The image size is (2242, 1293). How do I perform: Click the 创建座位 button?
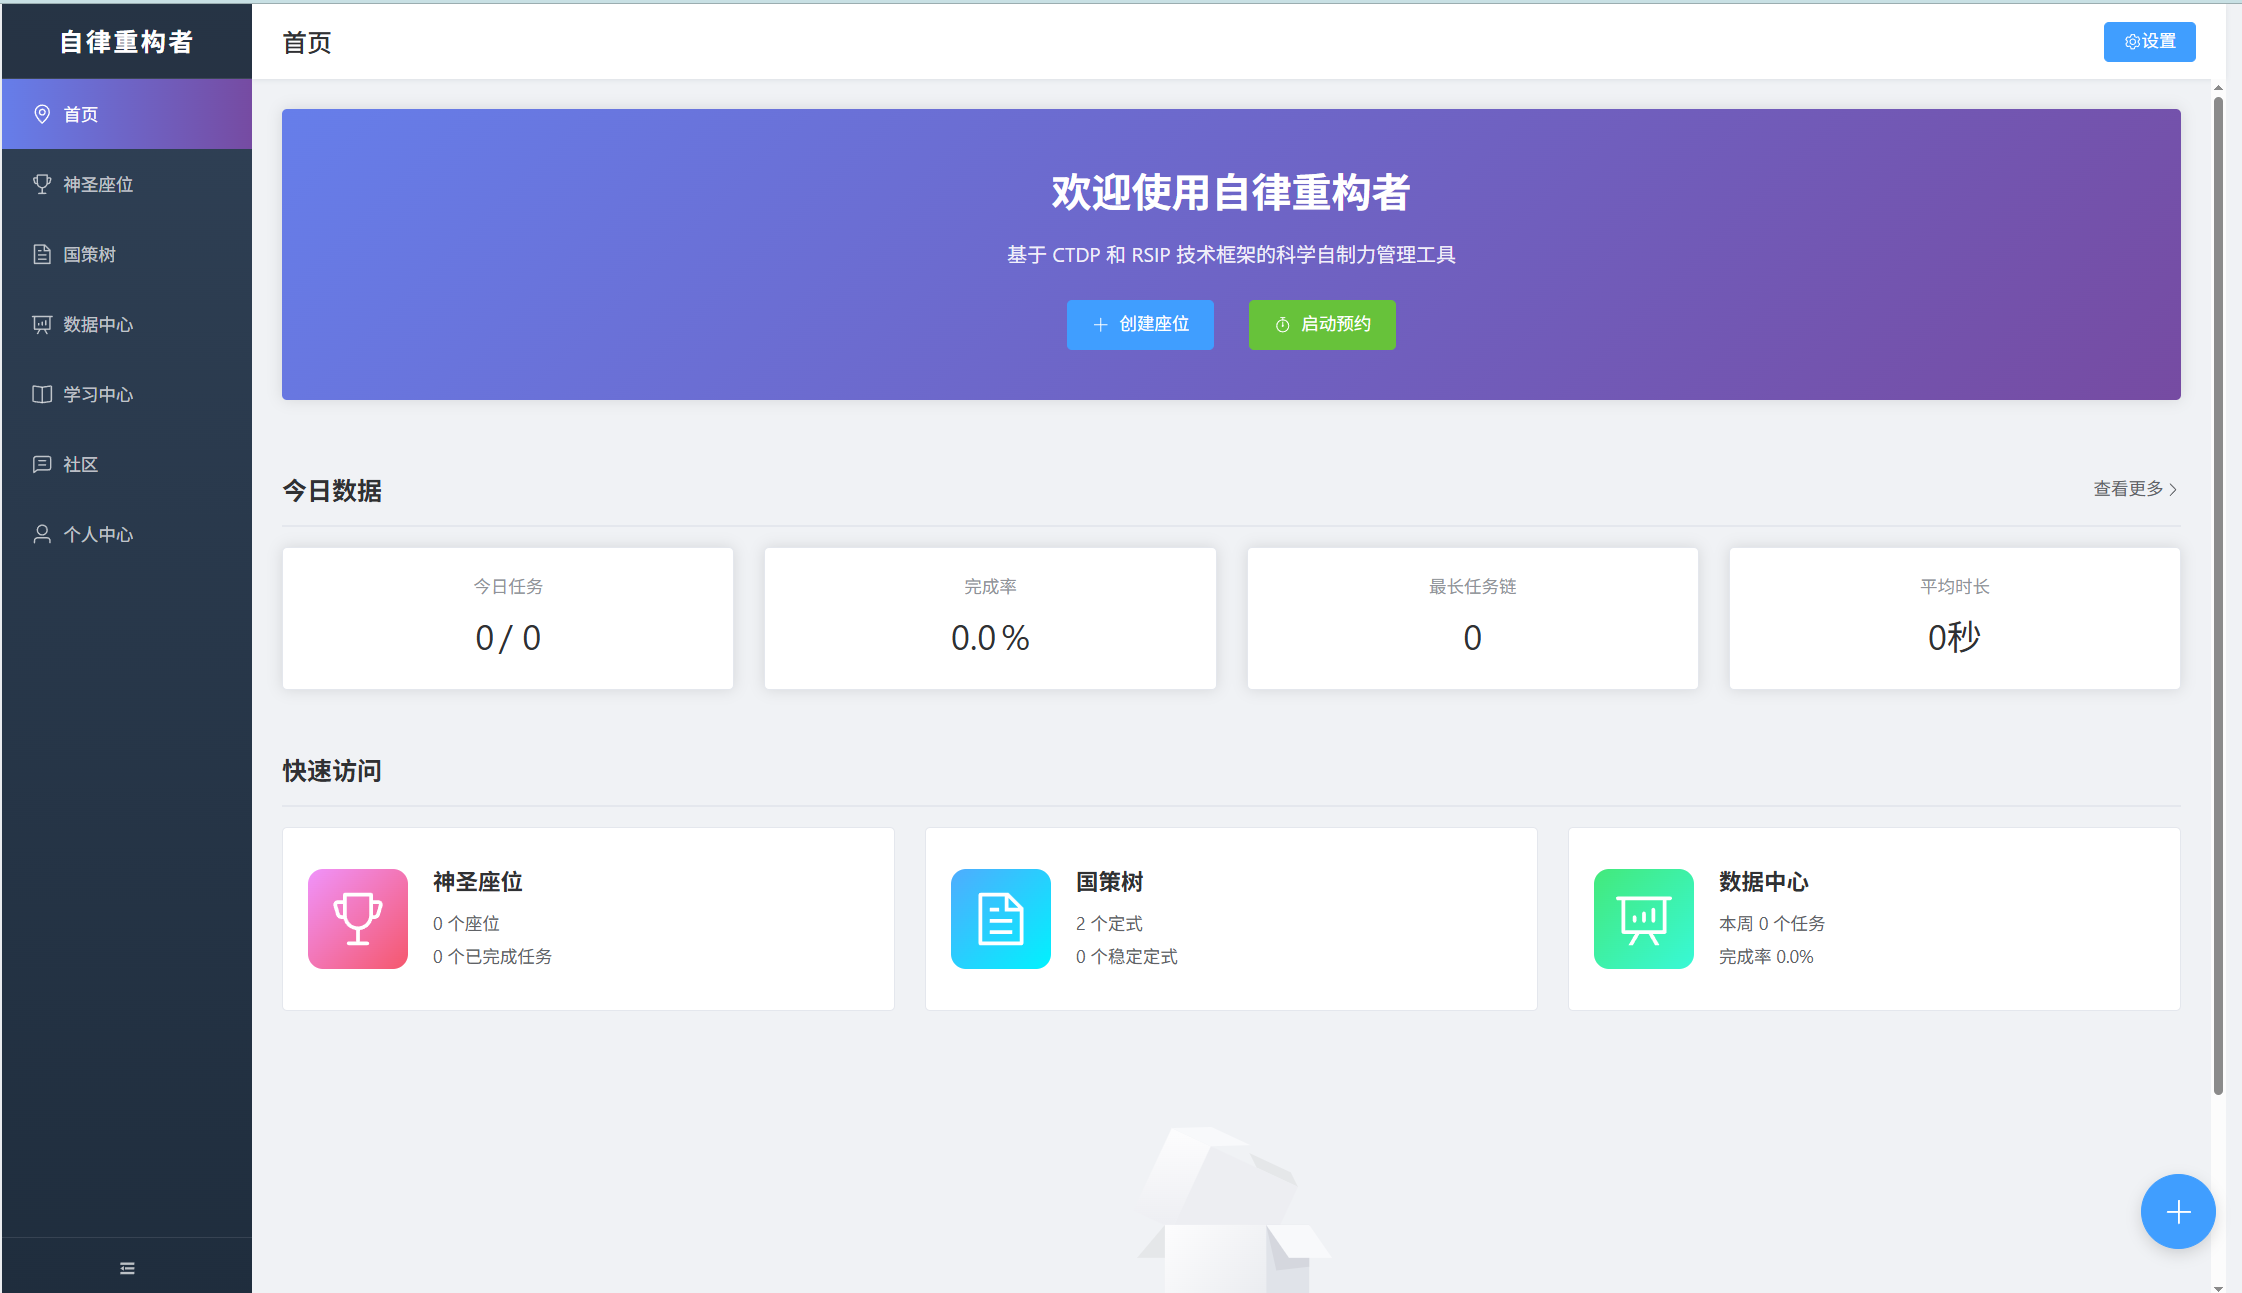[1140, 324]
